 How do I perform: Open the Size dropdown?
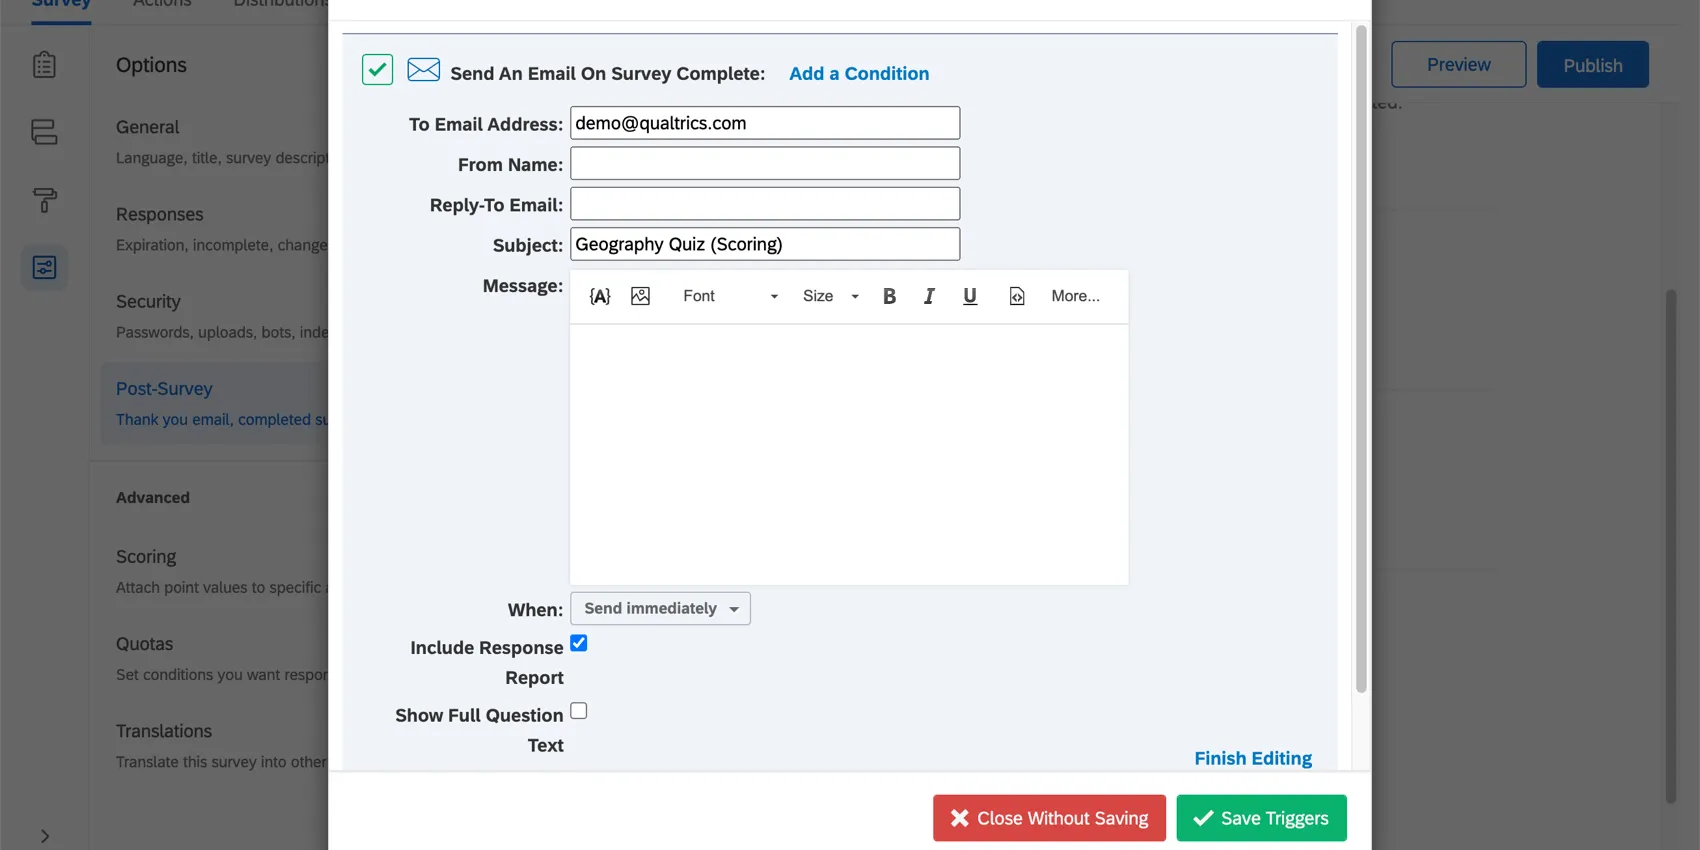830,296
